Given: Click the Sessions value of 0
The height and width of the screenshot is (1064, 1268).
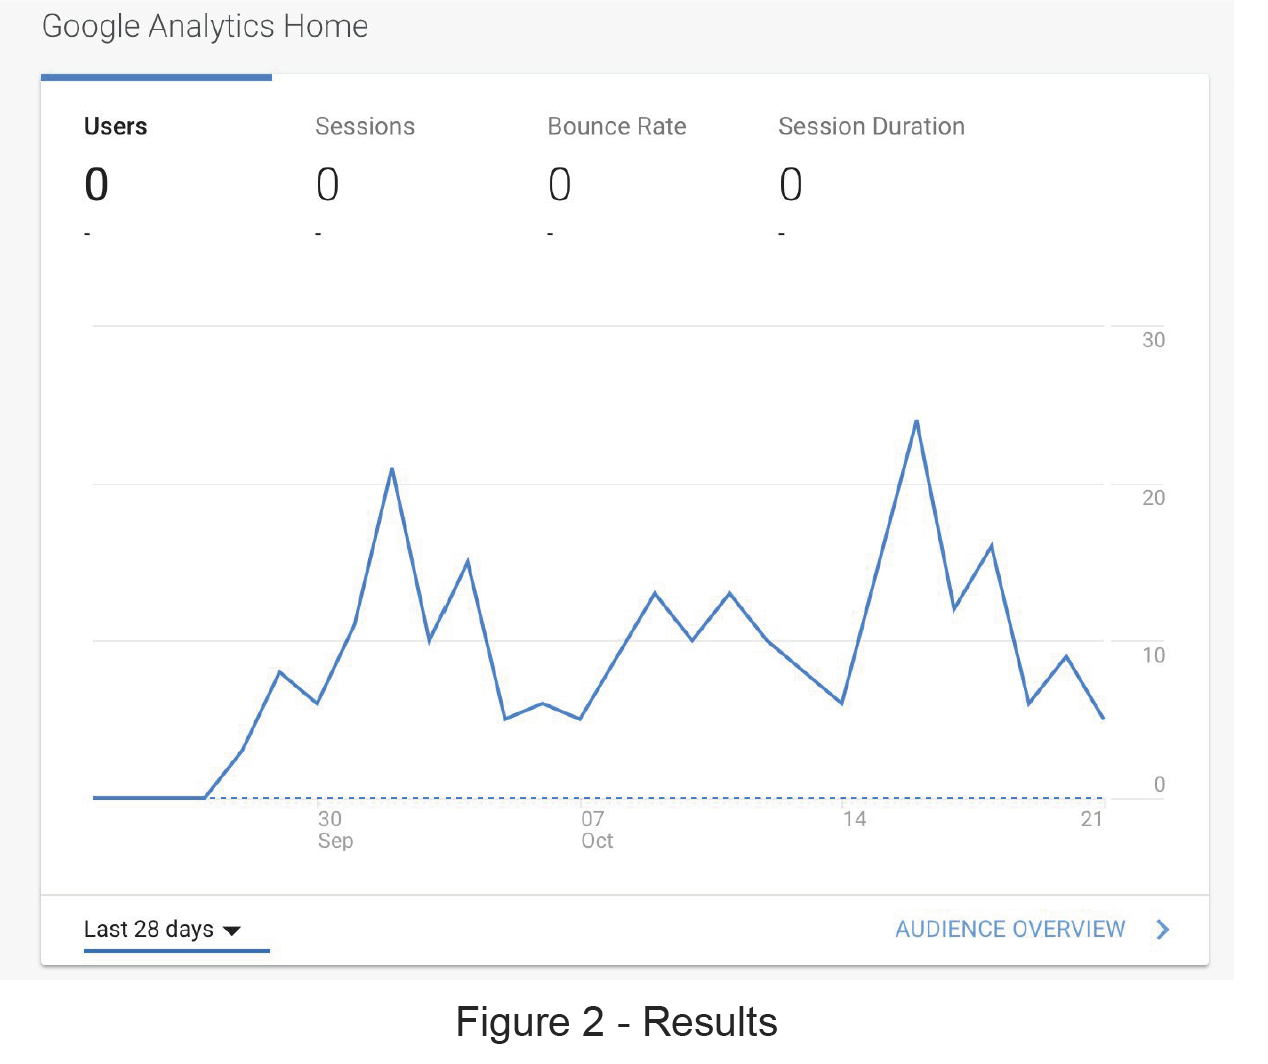Looking at the screenshot, I should pos(328,185).
